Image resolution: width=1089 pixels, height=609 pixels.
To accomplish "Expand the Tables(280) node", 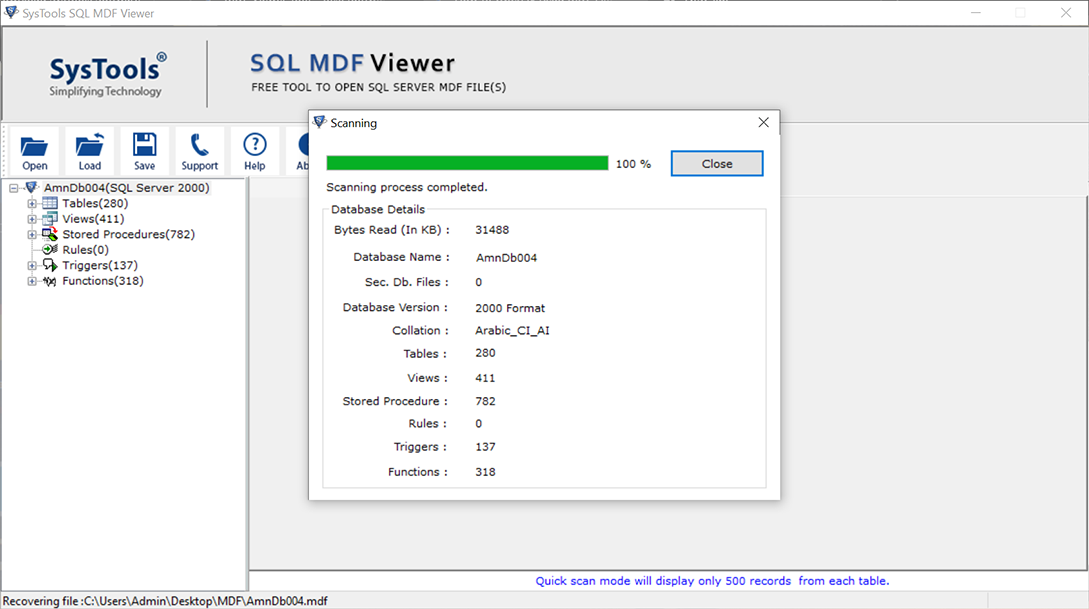I will [32, 203].
